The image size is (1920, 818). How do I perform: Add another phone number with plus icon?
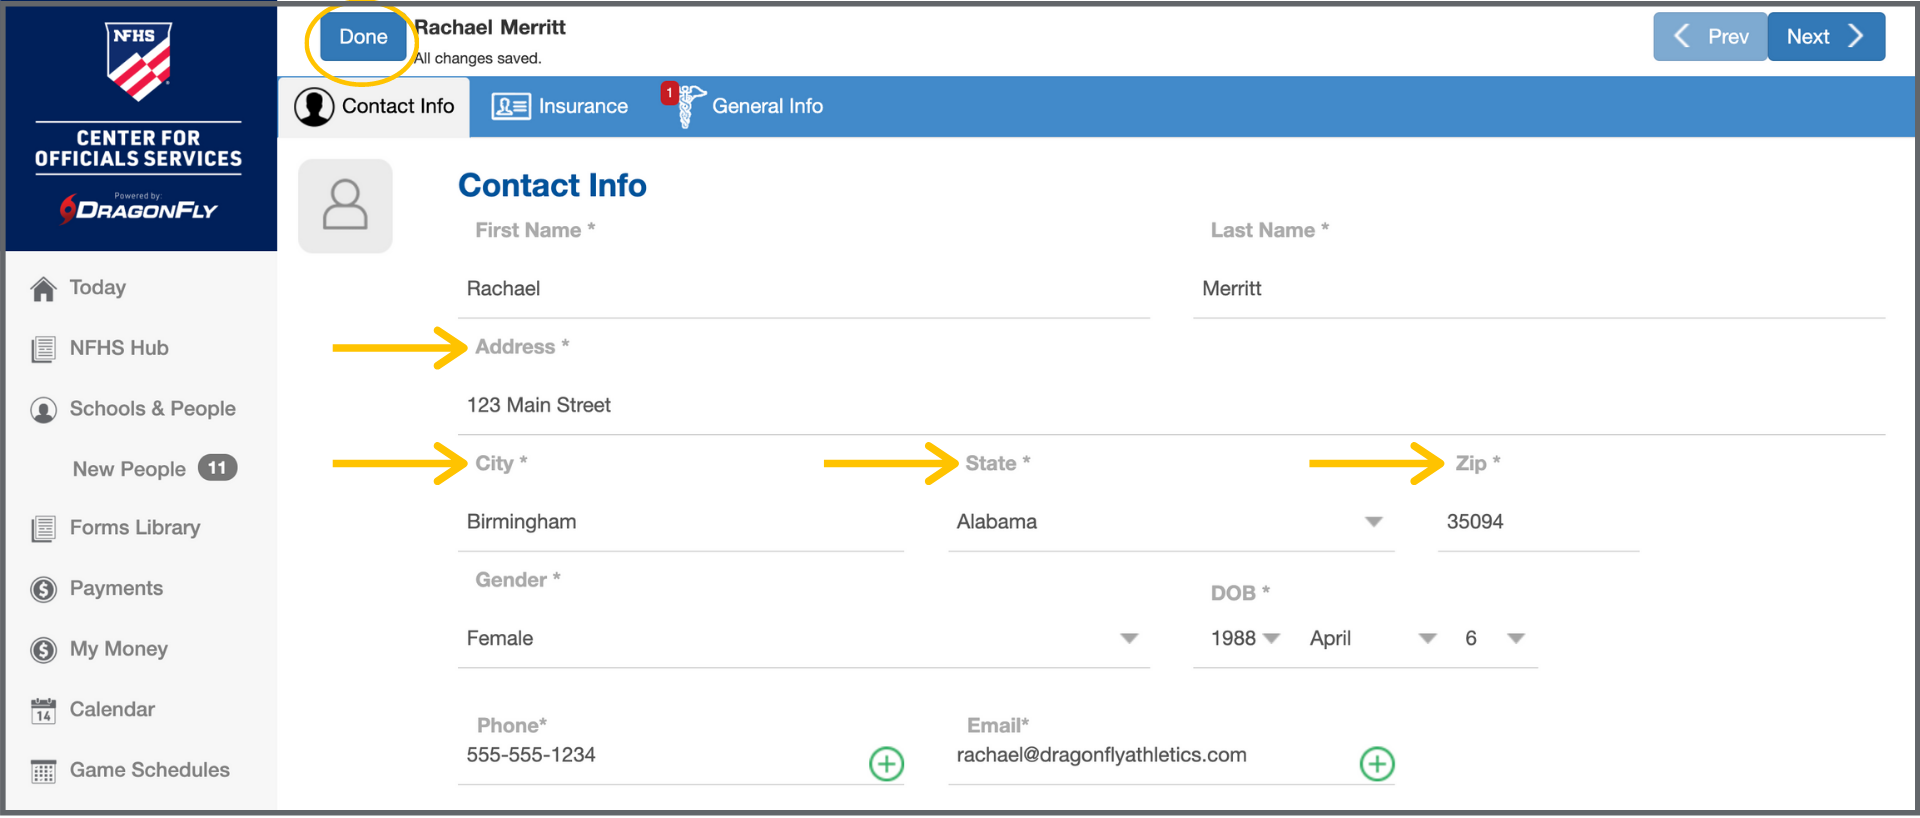[886, 764]
